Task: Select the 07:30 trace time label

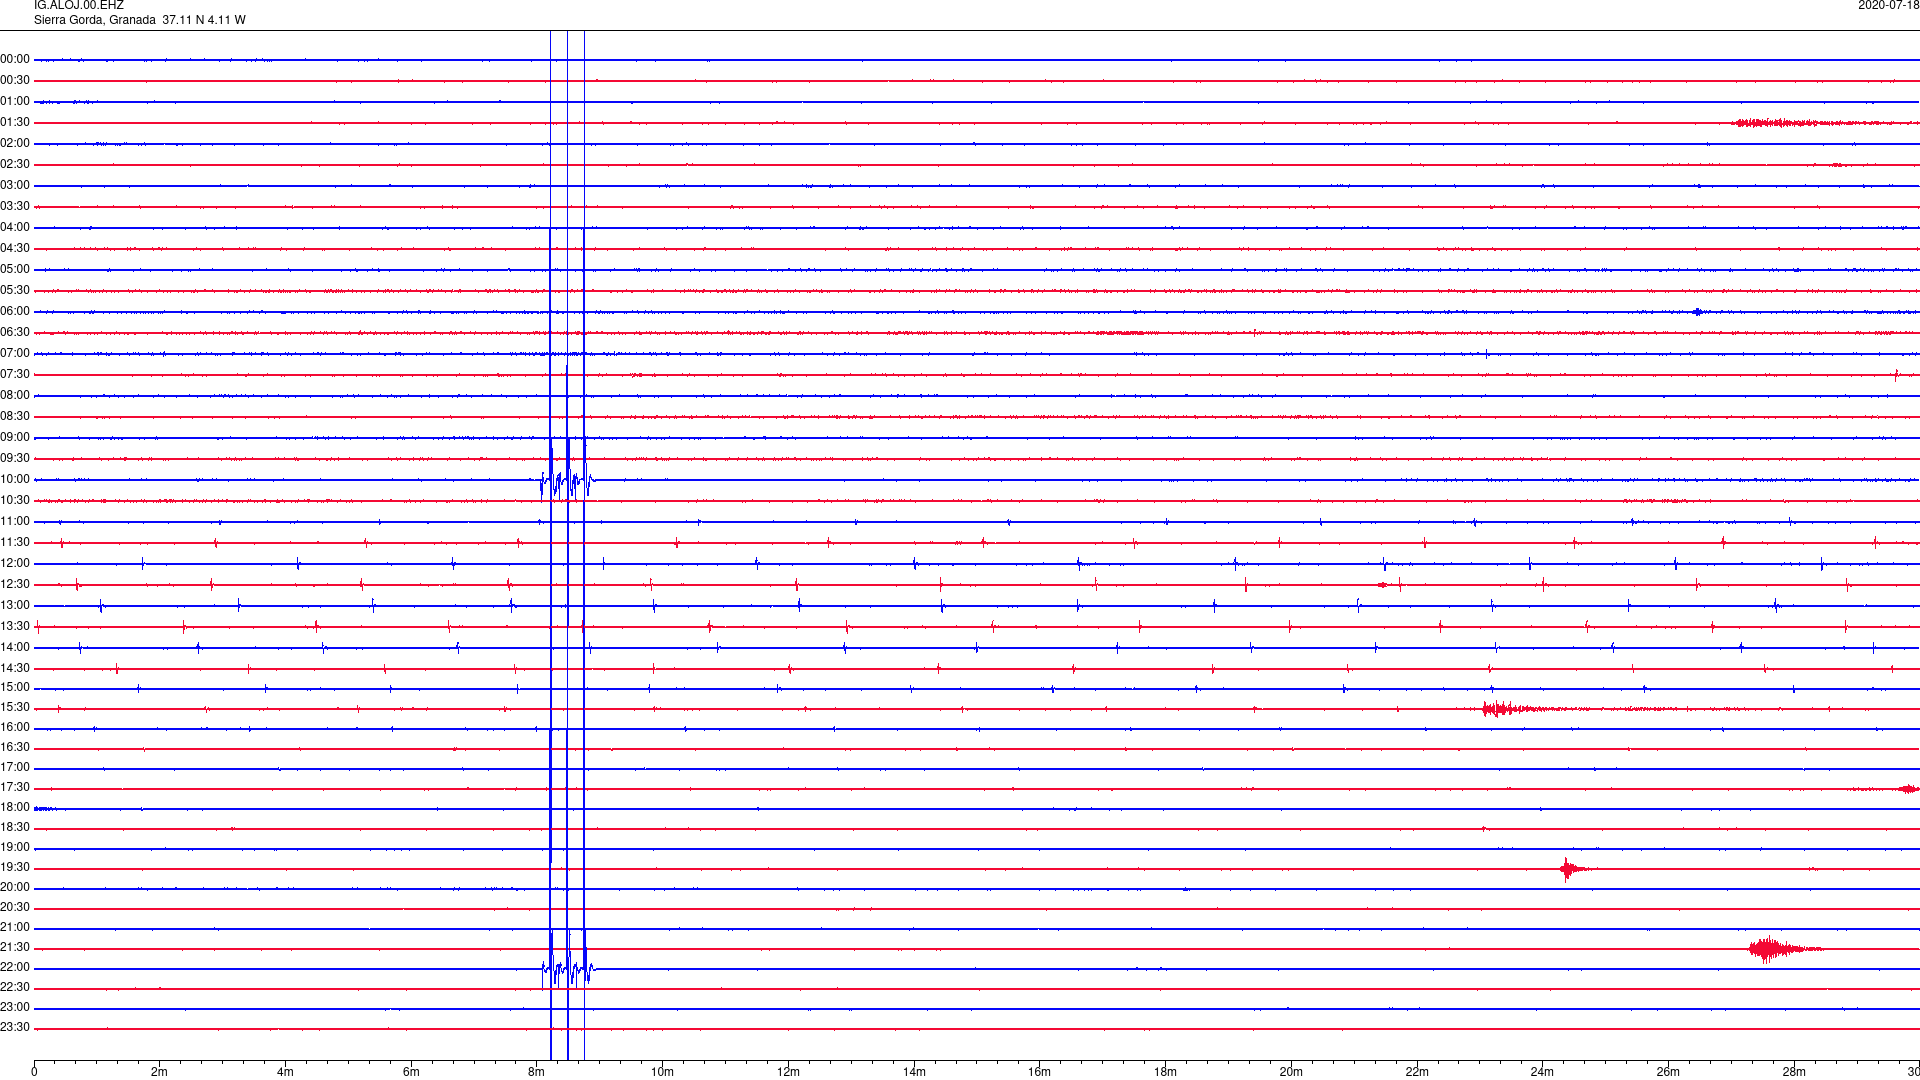Action: tap(15, 375)
